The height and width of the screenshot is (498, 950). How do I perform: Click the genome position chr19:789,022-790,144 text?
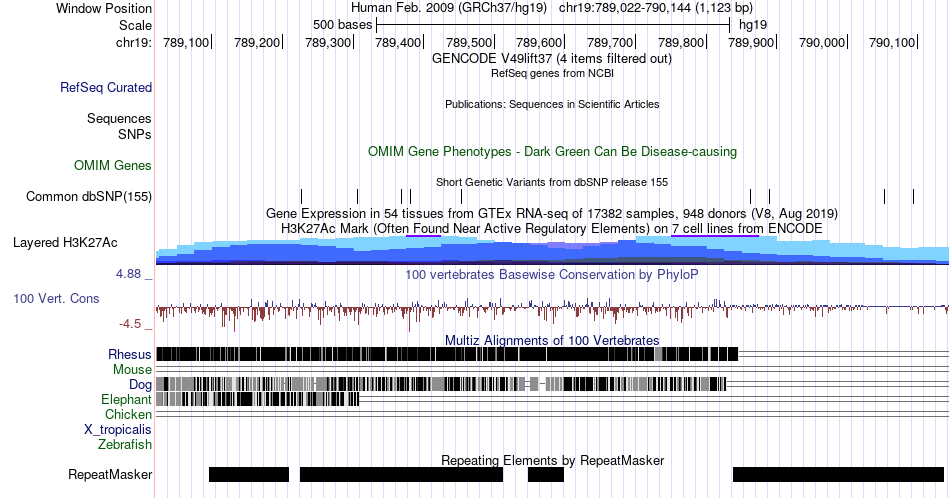(656, 8)
